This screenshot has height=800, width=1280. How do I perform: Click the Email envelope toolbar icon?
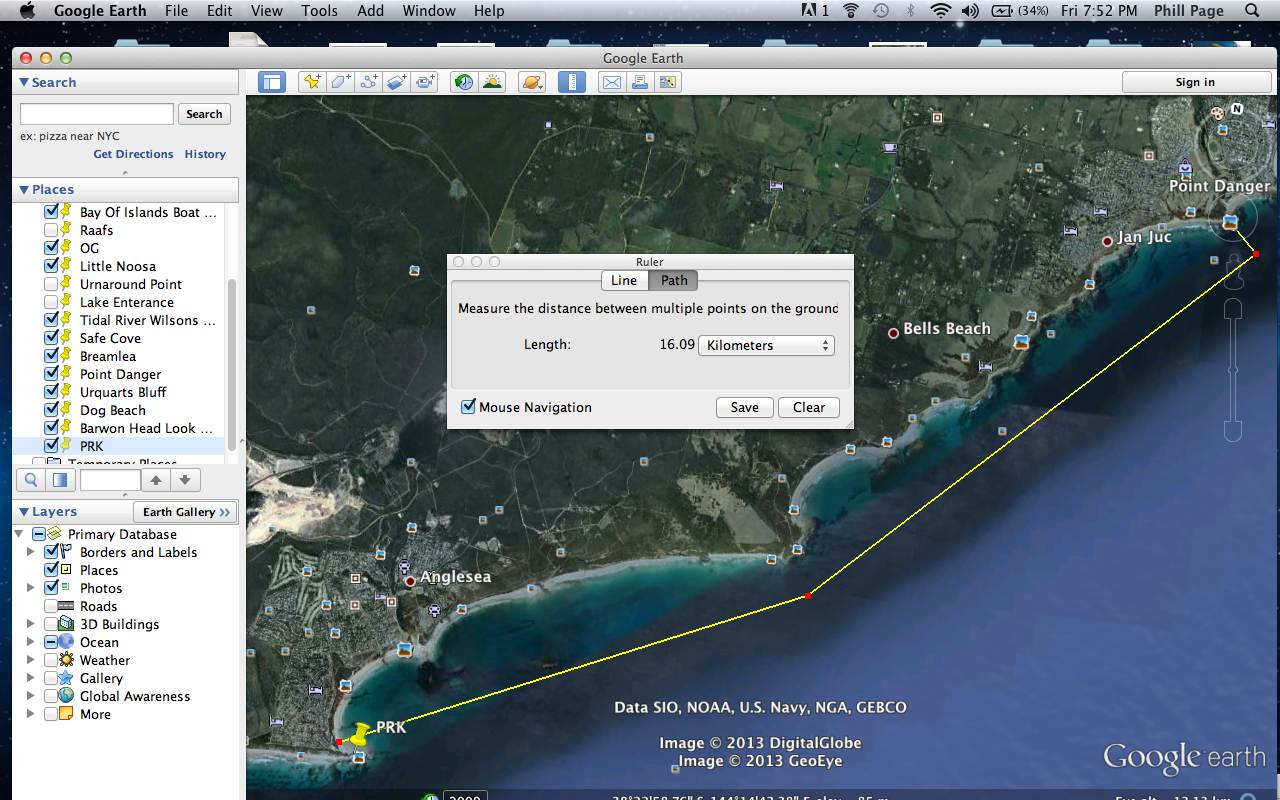[610, 82]
